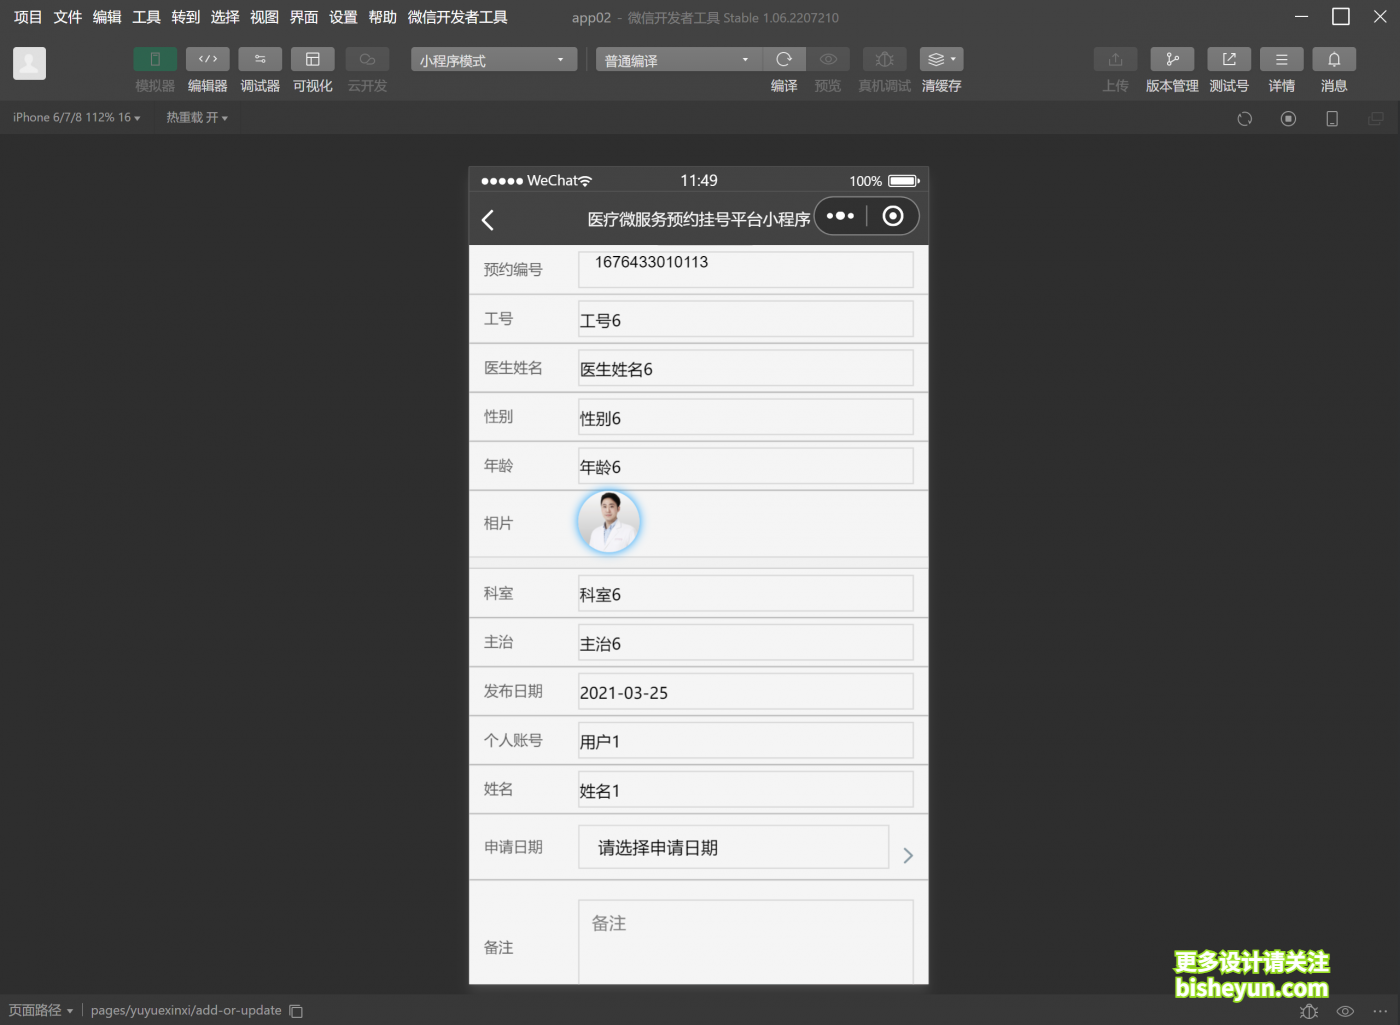Open the 微信开发者工具 menu

pos(457,17)
